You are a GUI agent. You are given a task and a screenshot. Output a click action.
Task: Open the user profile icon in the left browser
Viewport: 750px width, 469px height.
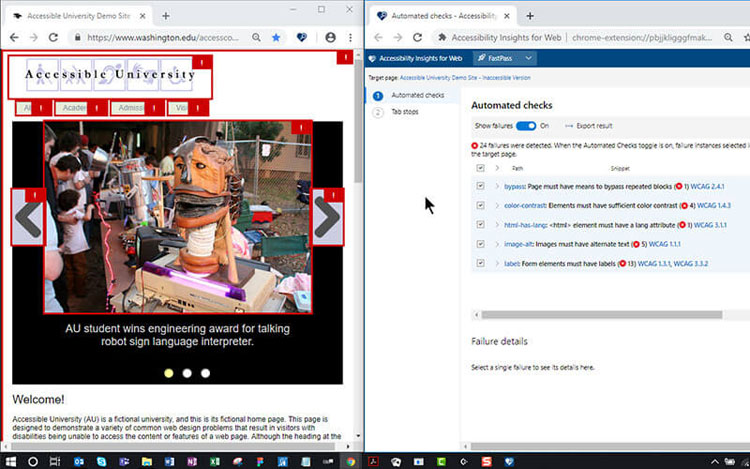pos(330,37)
